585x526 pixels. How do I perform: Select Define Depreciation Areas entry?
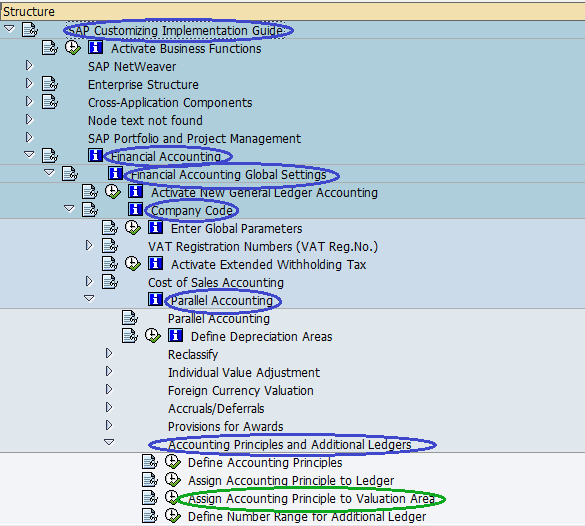[x=262, y=337]
